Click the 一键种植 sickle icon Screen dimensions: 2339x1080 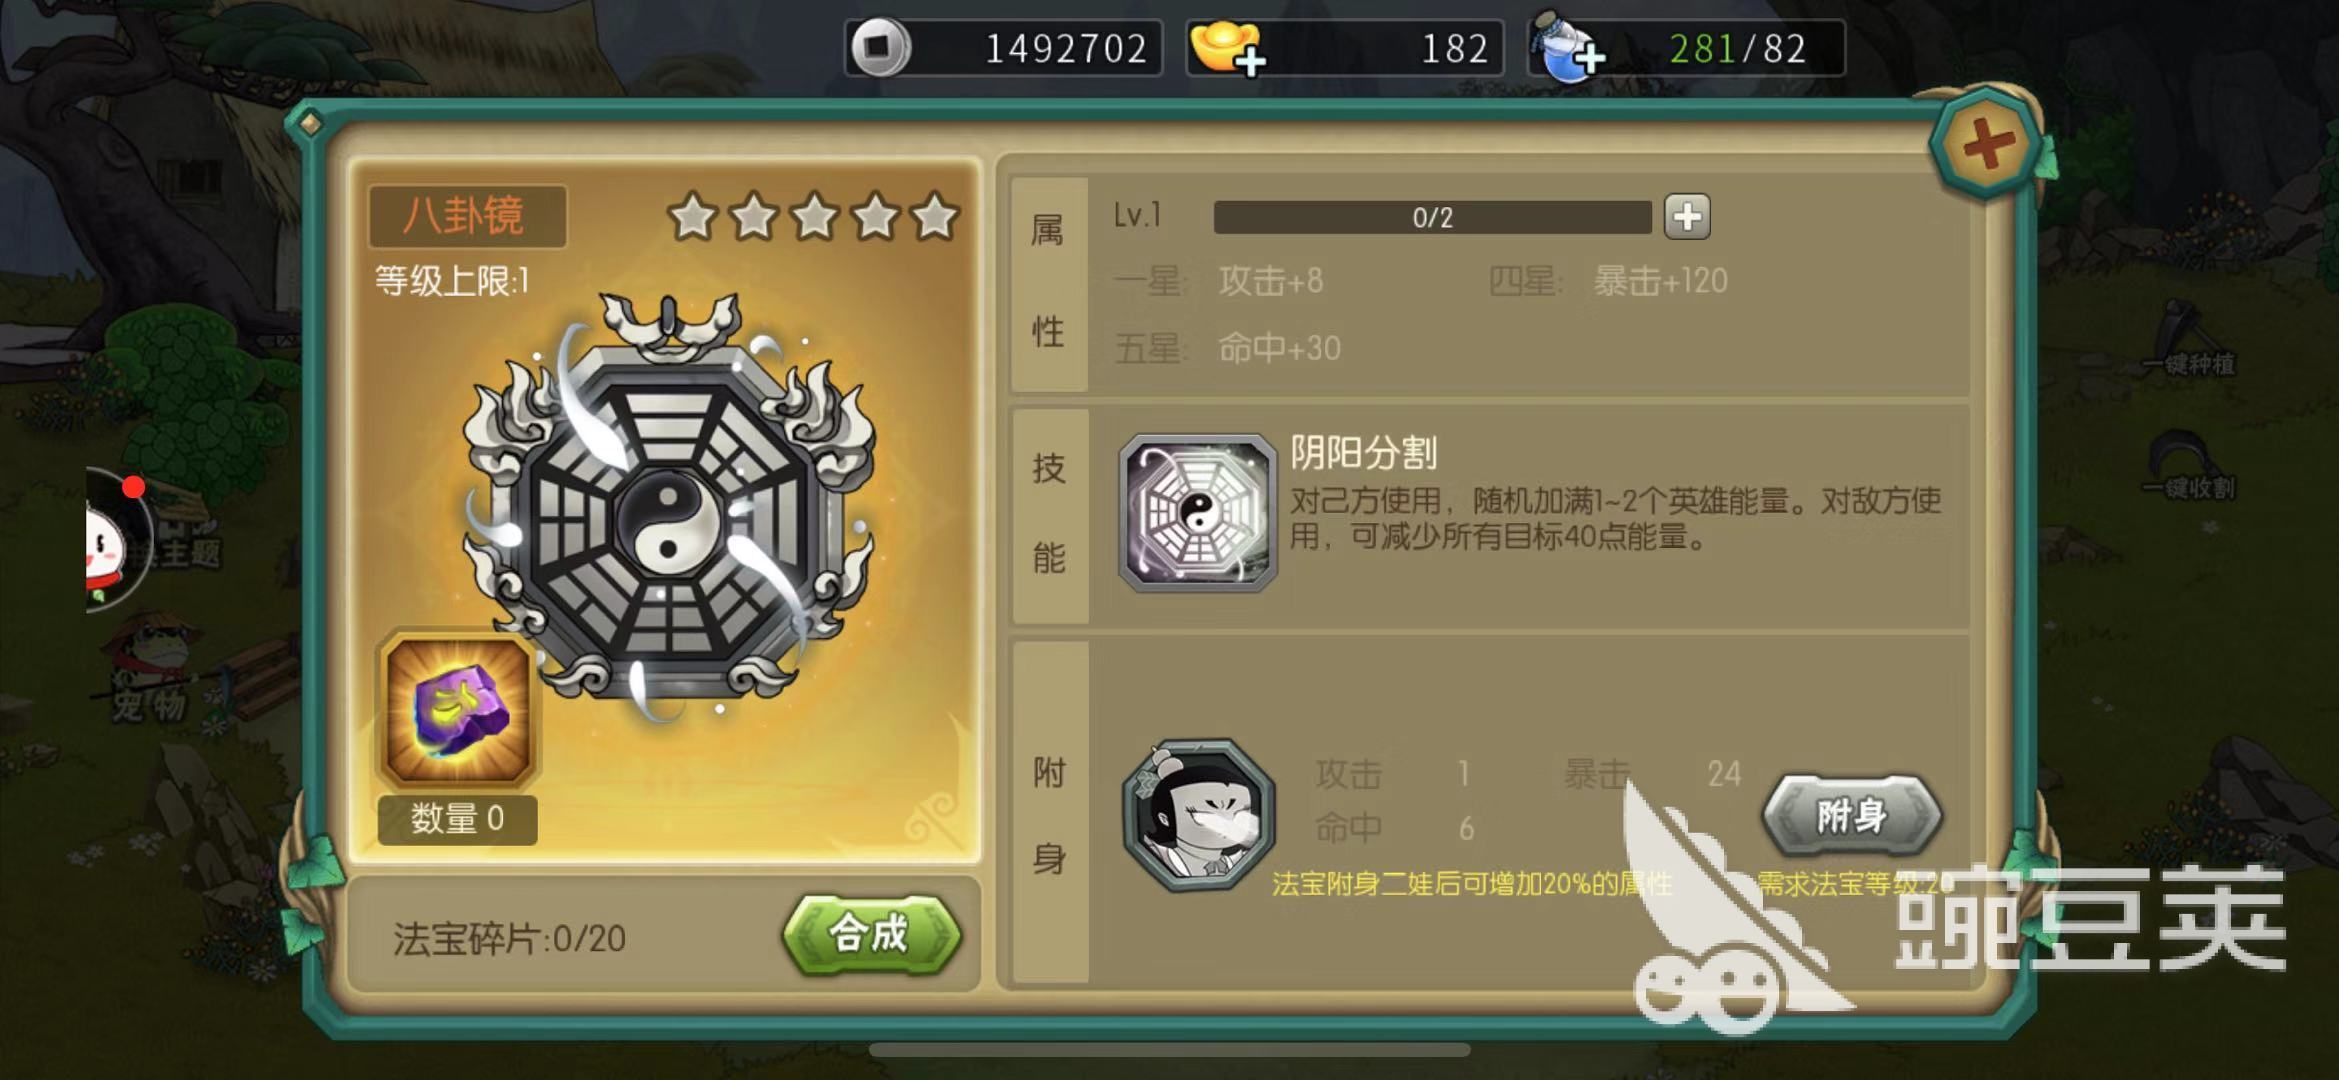pyautogui.click(x=2187, y=340)
